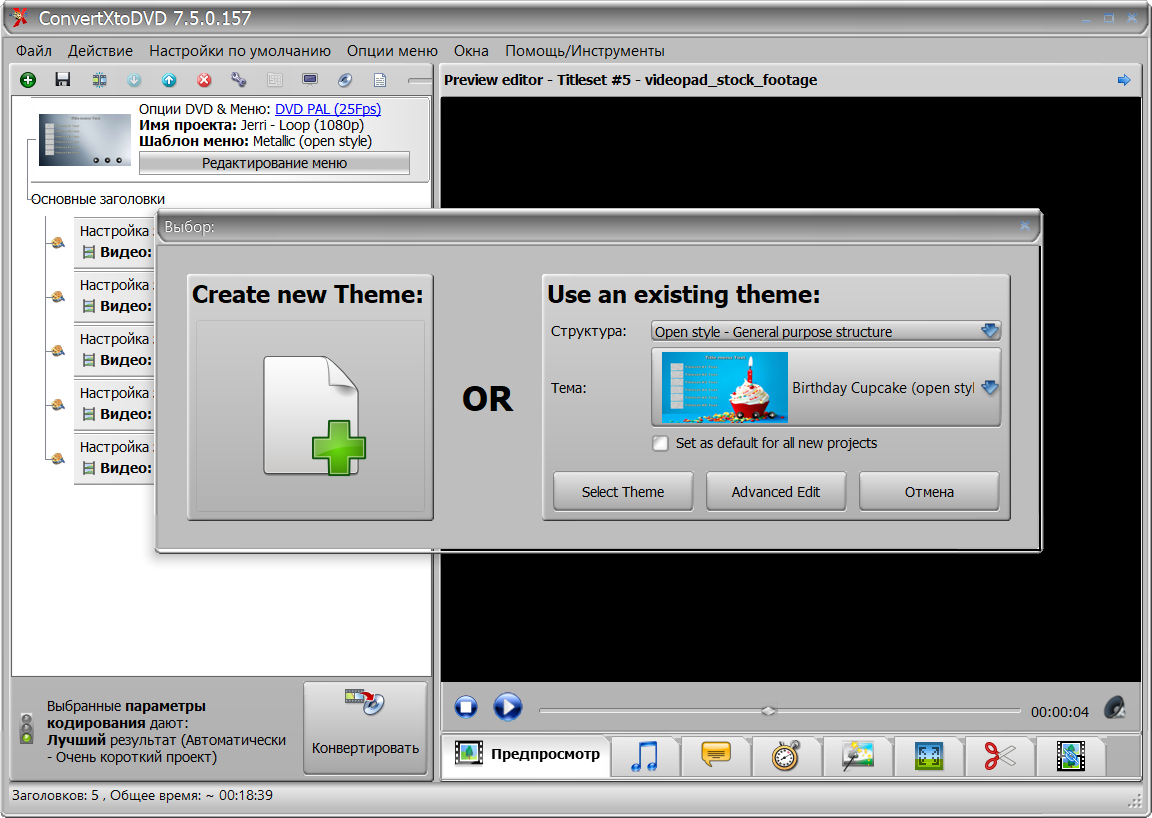Click the Advanced Edit button

[x=776, y=492]
